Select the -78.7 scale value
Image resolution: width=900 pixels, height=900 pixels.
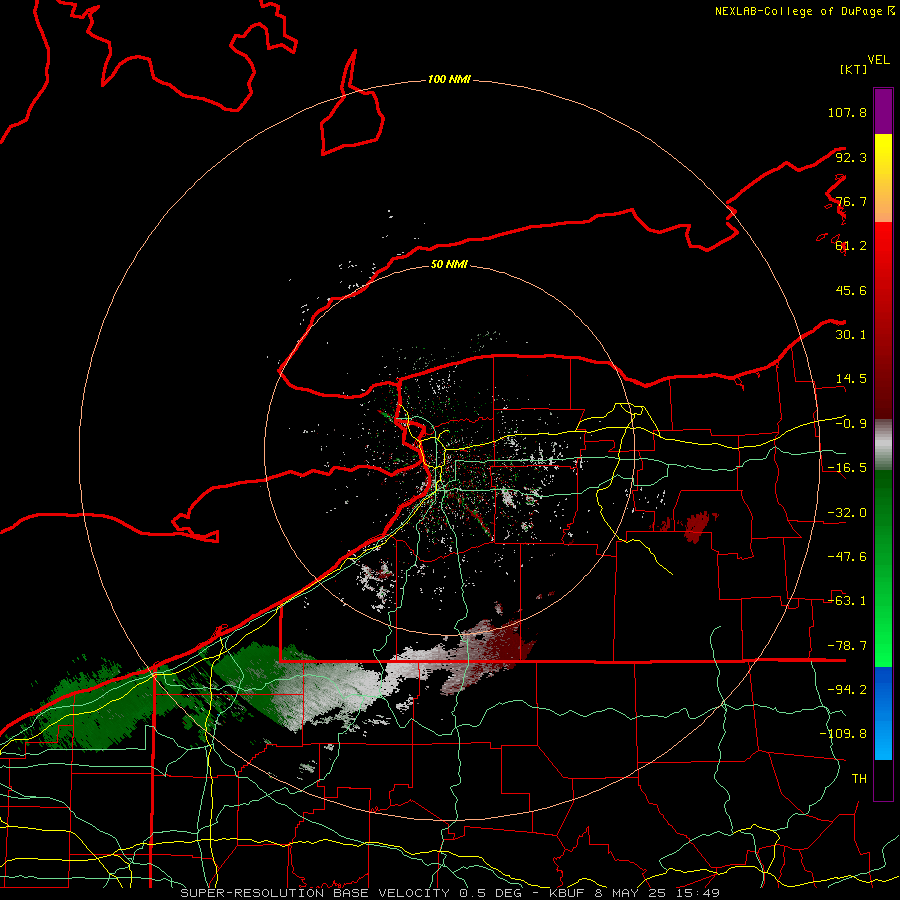[847, 646]
